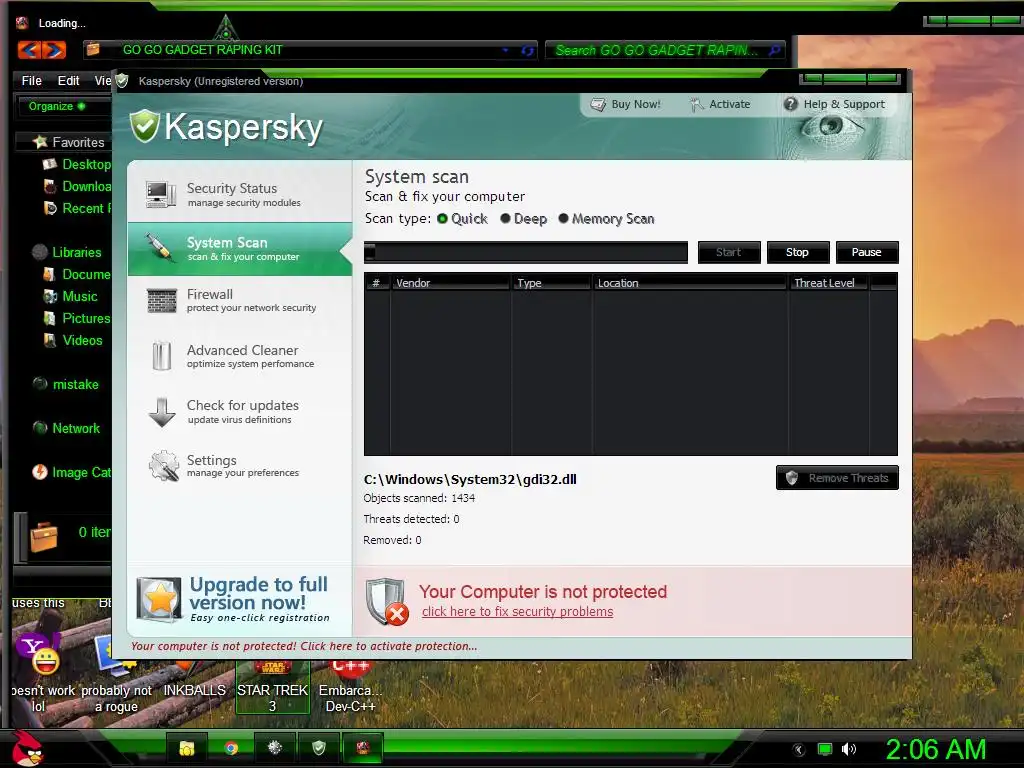
Task: Click Explorer back arrow button
Action: click(x=29, y=50)
